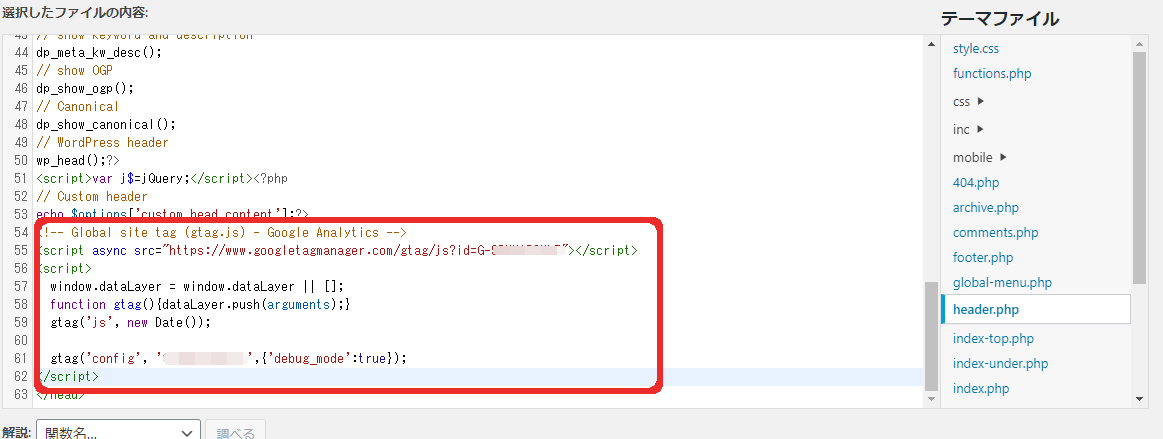
Task: Click the '// Canonical' comment line
Action: [x=78, y=106]
